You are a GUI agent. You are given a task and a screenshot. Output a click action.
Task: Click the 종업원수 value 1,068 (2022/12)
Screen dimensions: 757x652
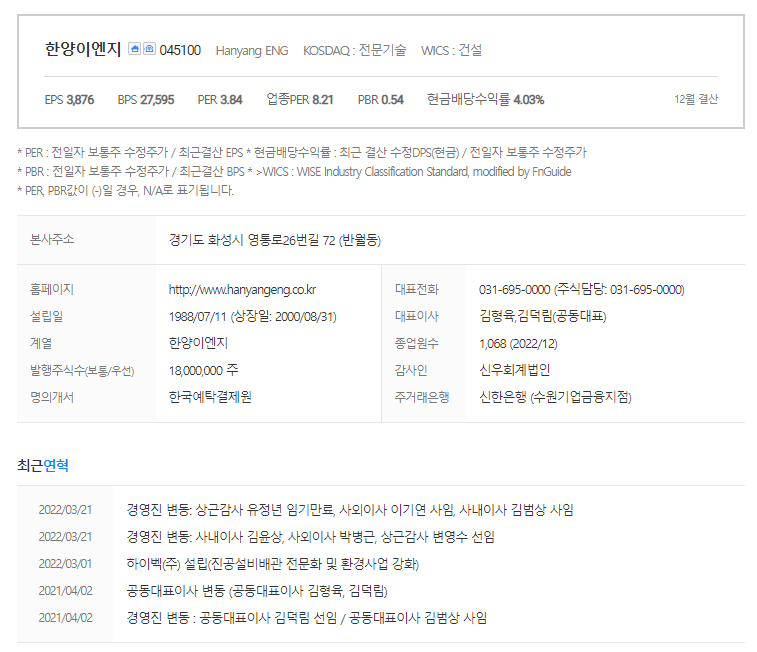click(518, 344)
